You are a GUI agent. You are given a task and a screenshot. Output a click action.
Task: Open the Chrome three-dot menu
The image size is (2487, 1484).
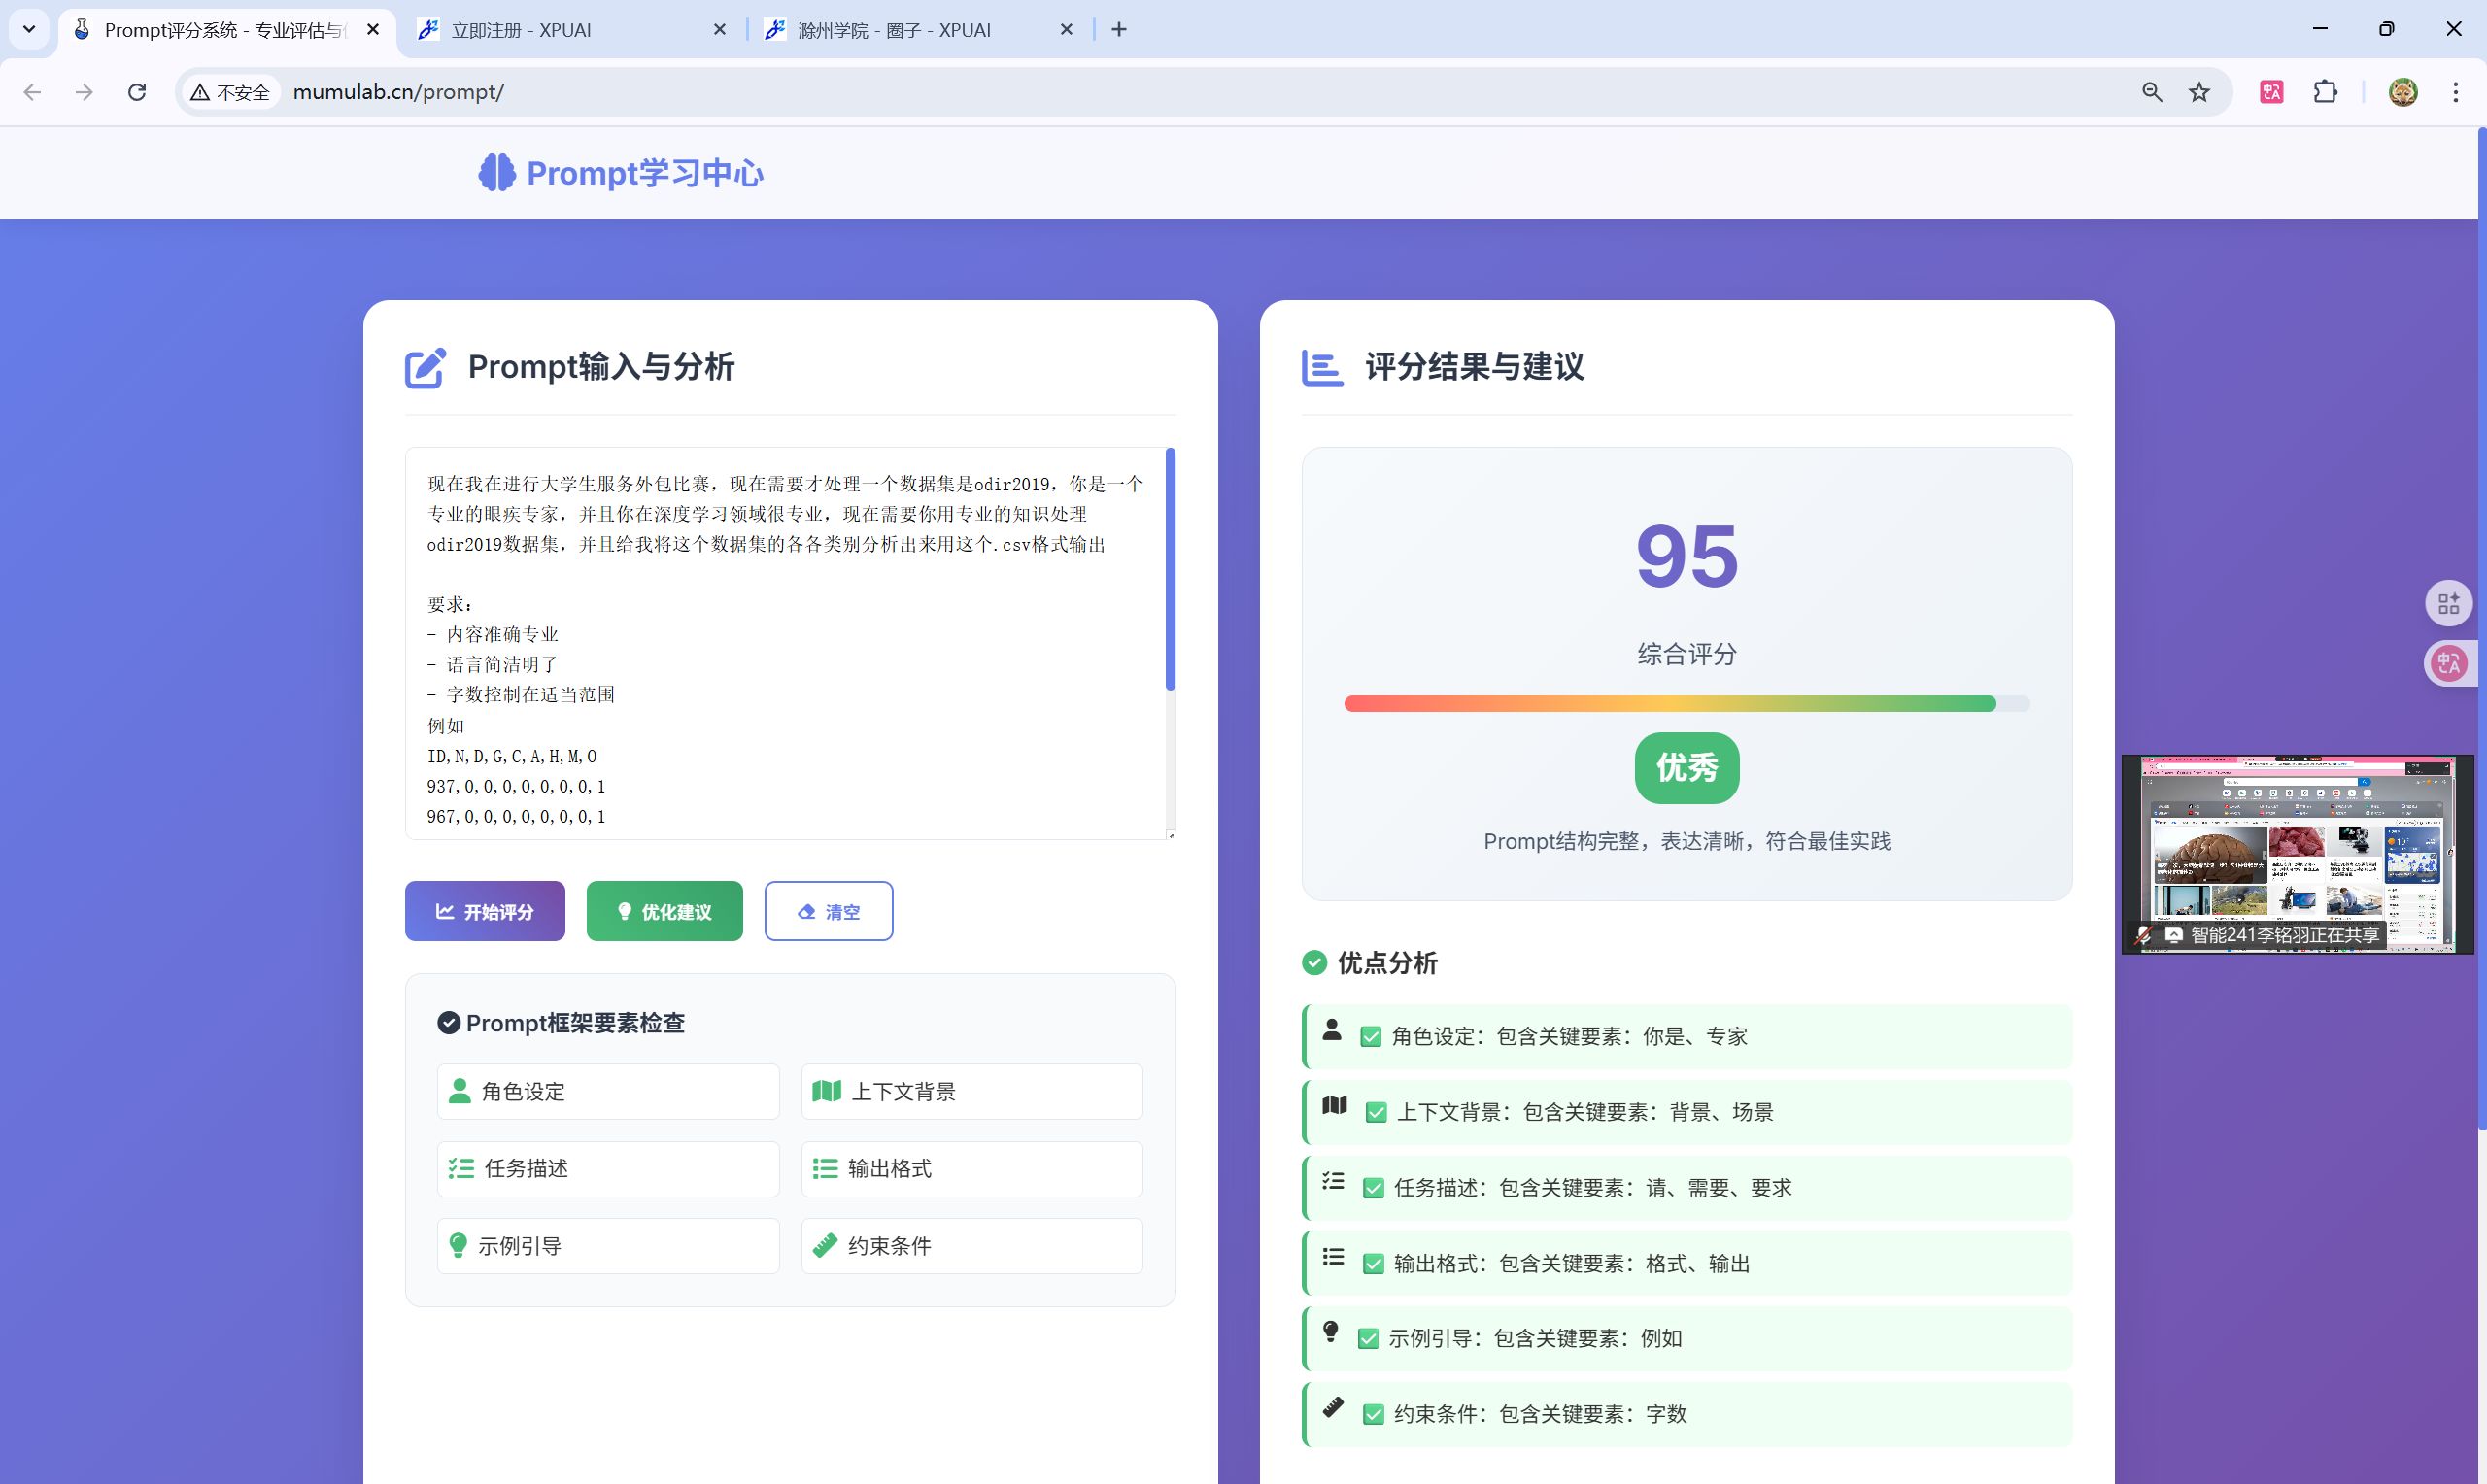pyautogui.click(x=2455, y=92)
